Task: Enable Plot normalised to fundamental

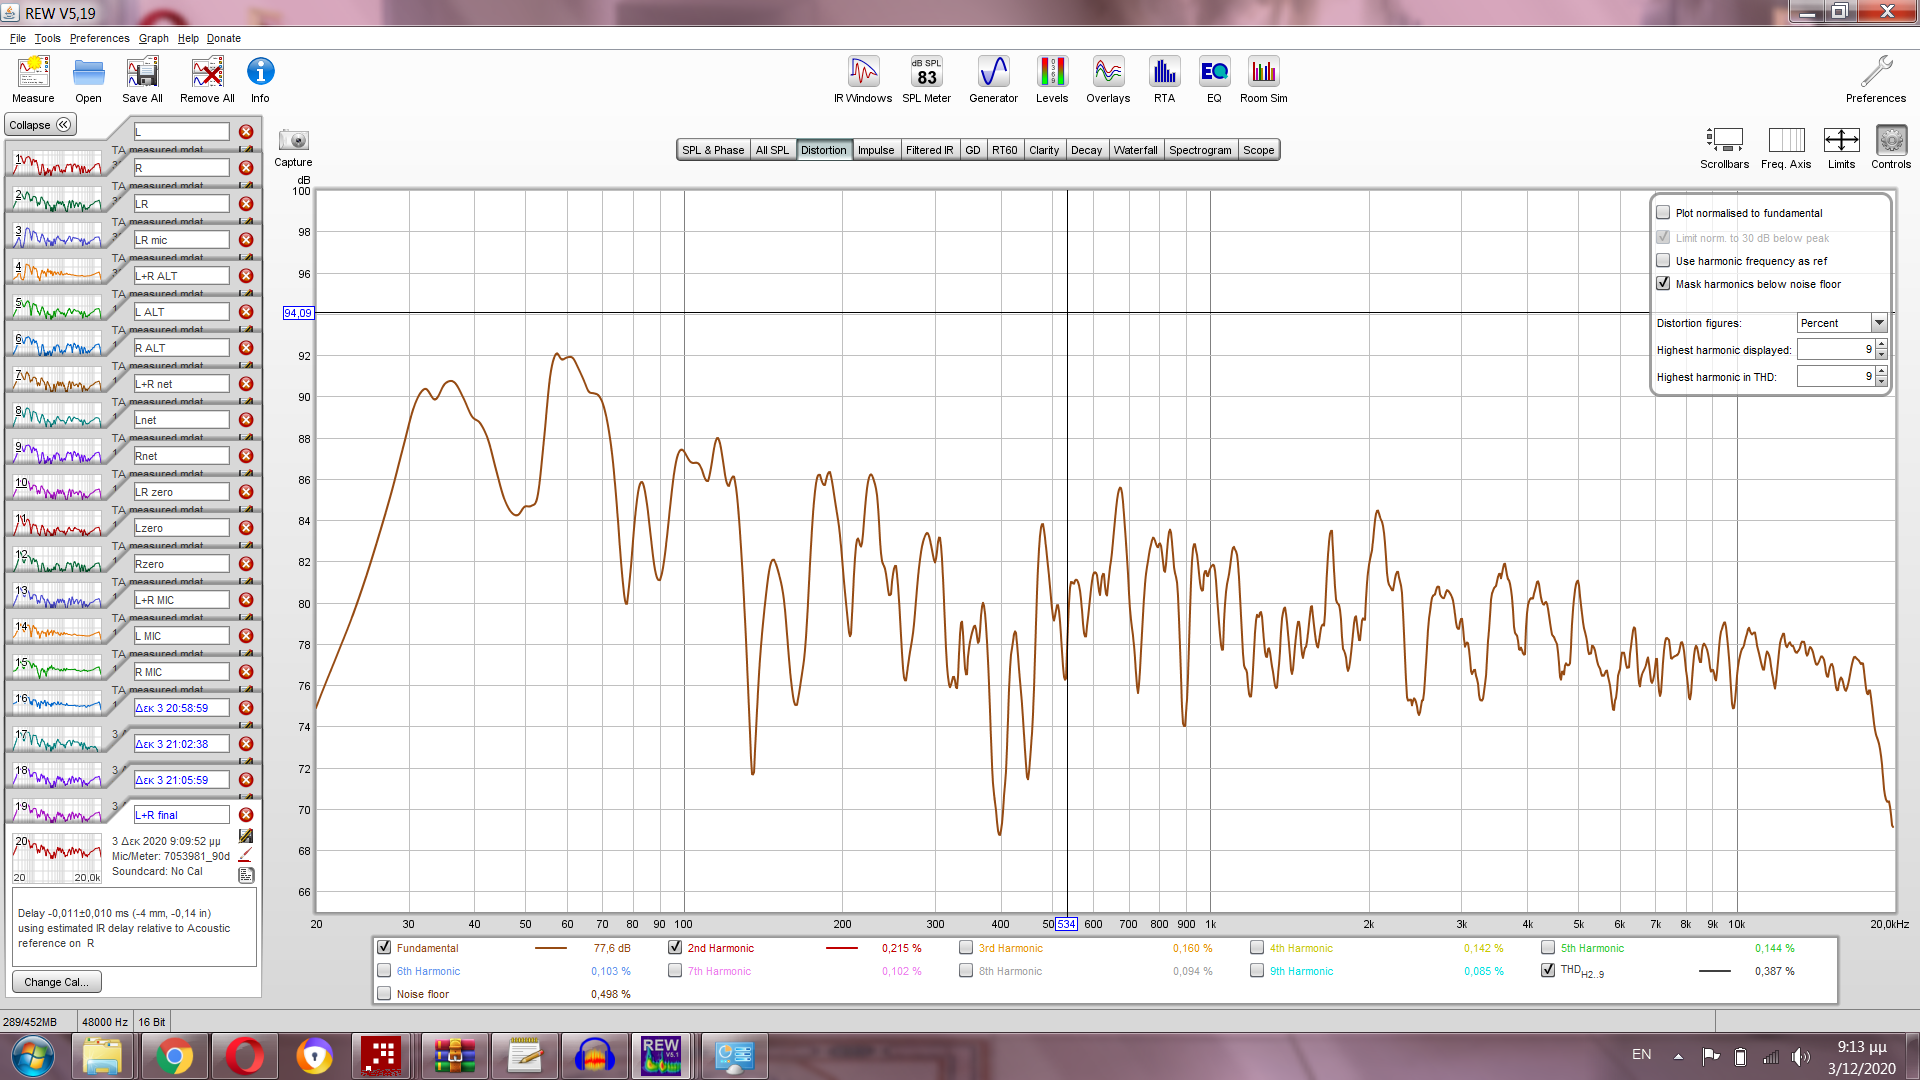Action: click(x=1663, y=213)
